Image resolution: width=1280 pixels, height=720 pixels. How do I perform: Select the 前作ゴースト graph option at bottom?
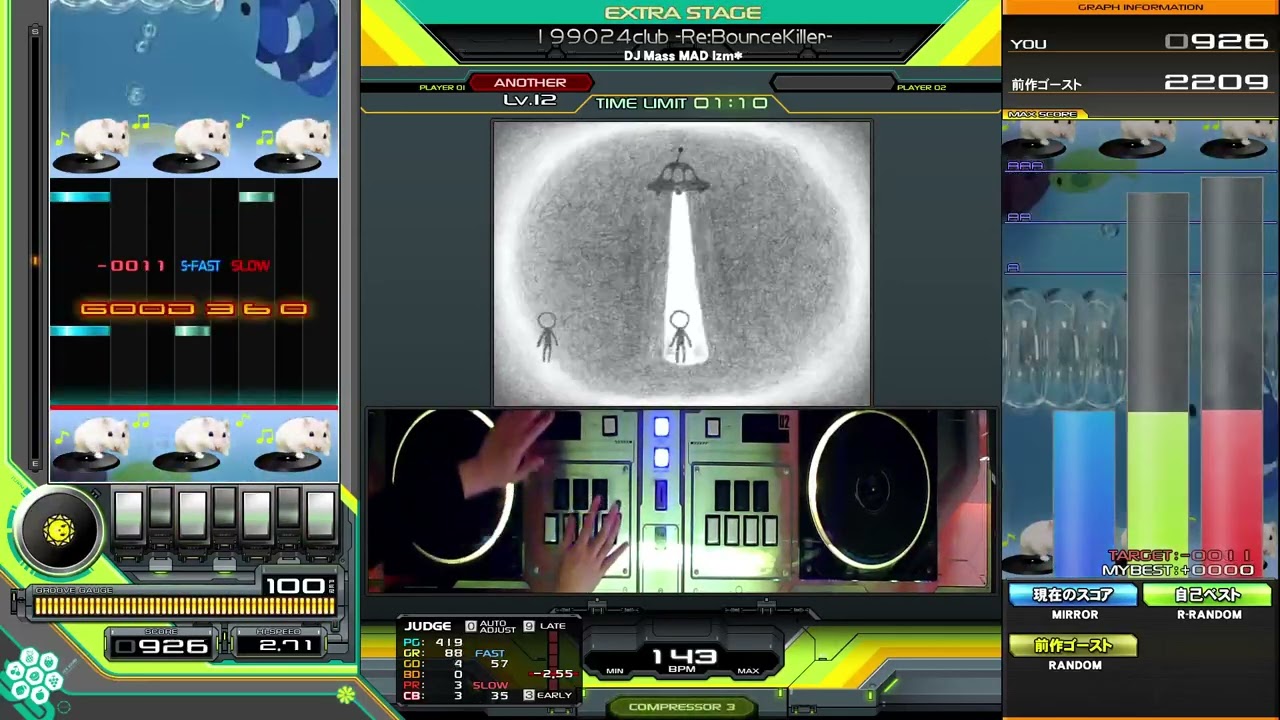pos(1073,646)
